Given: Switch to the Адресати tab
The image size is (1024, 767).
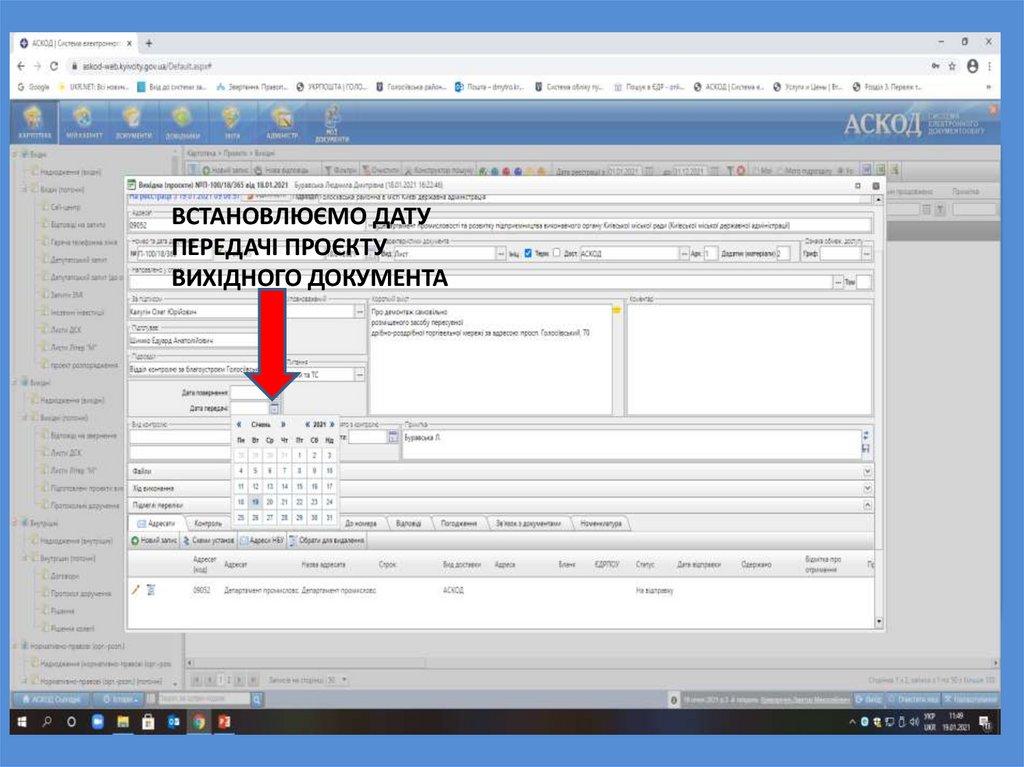Looking at the screenshot, I should [156, 523].
